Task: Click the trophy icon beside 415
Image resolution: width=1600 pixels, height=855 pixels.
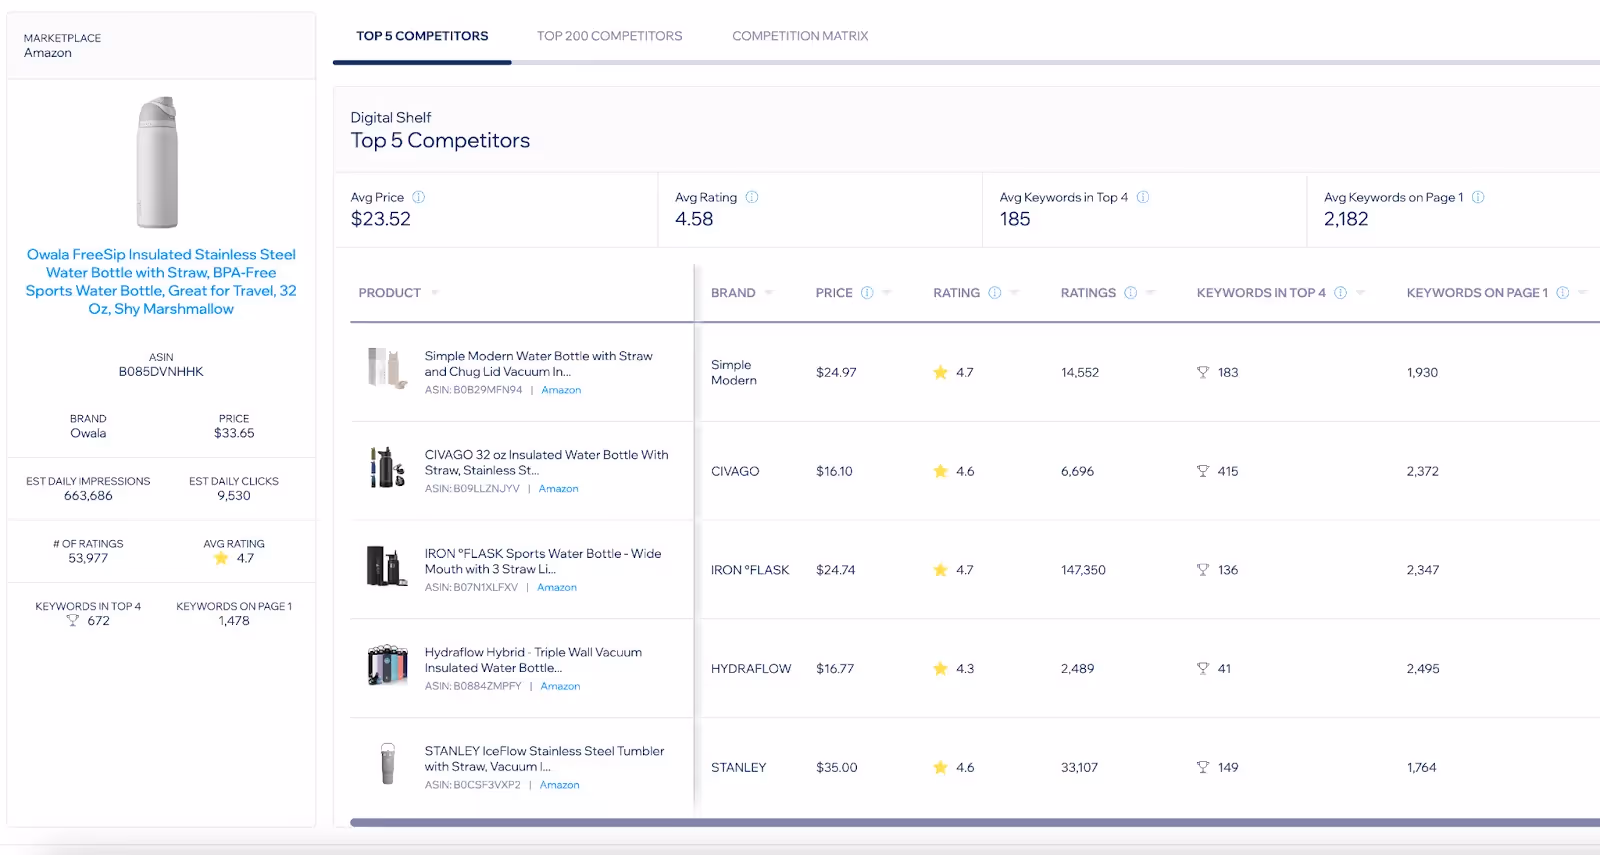Action: [1203, 471]
